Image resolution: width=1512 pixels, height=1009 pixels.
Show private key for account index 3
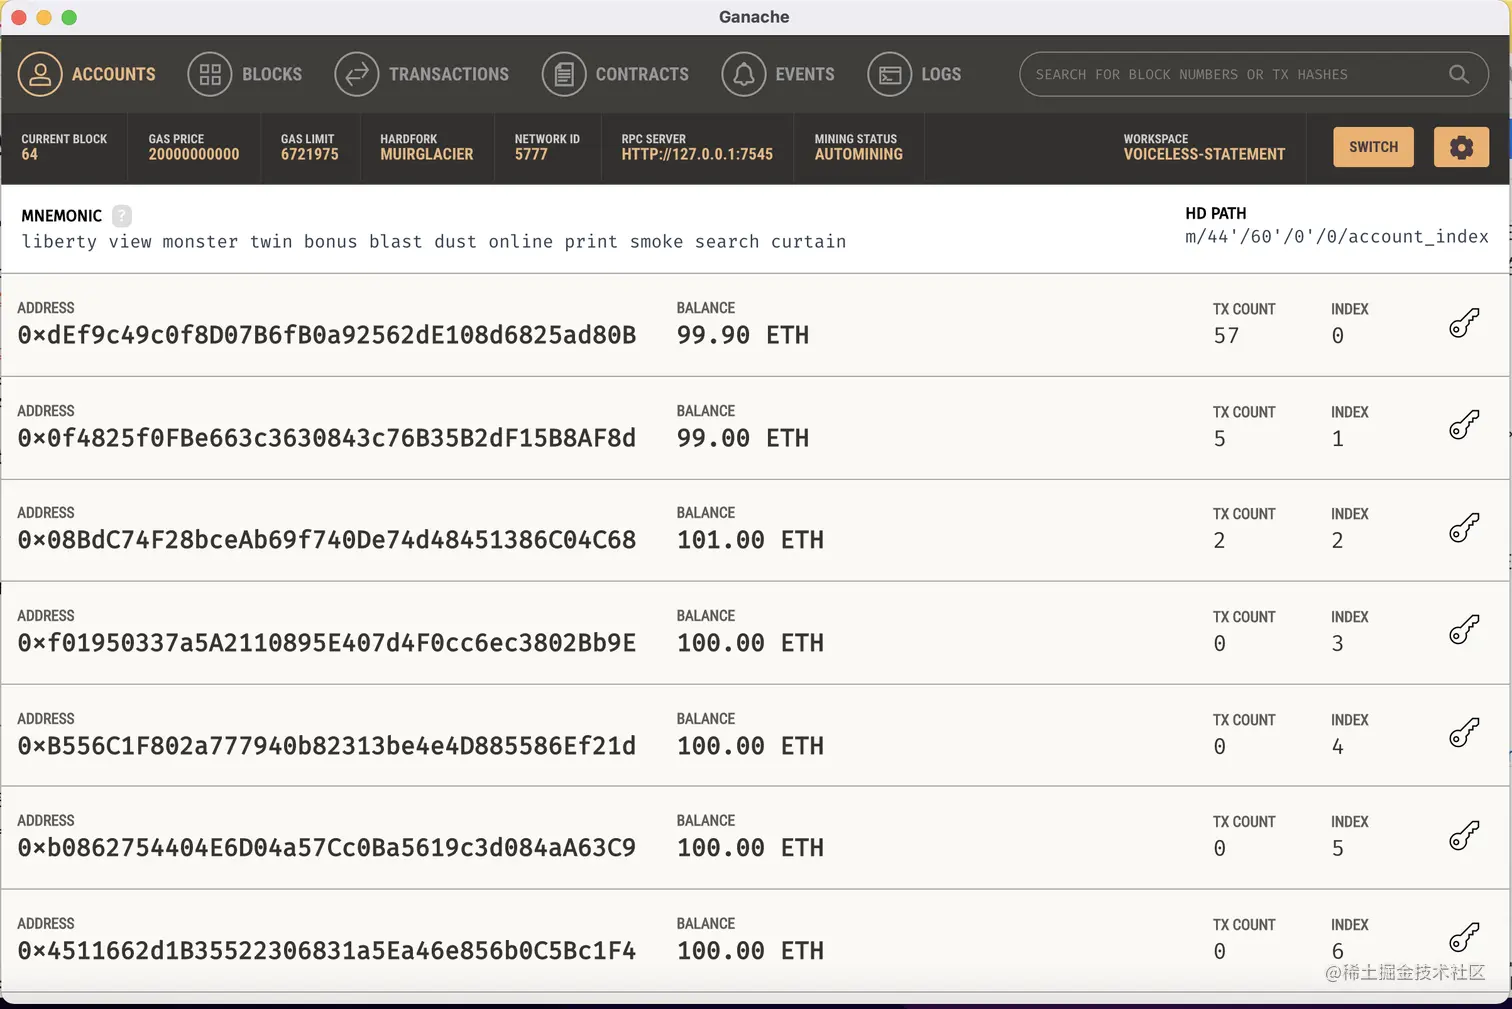pyautogui.click(x=1464, y=630)
